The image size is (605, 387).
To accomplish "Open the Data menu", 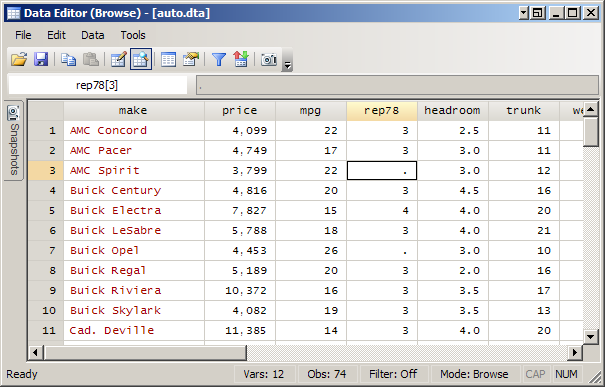I will point(93,35).
